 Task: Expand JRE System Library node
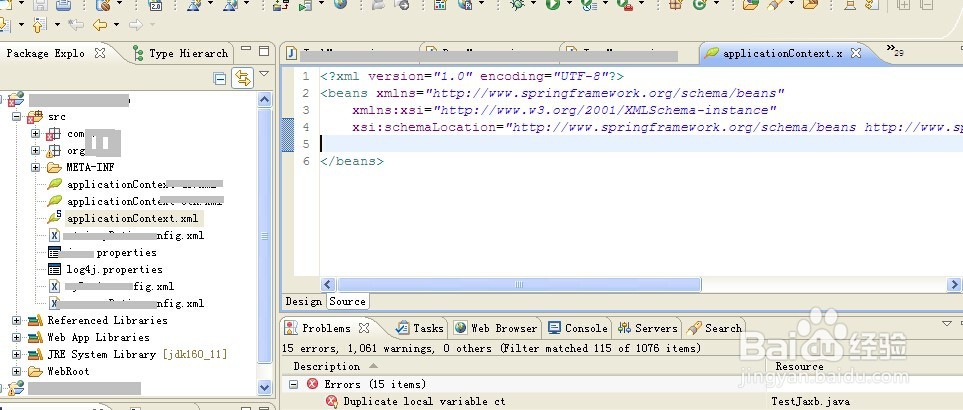pyautogui.click(x=17, y=355)
